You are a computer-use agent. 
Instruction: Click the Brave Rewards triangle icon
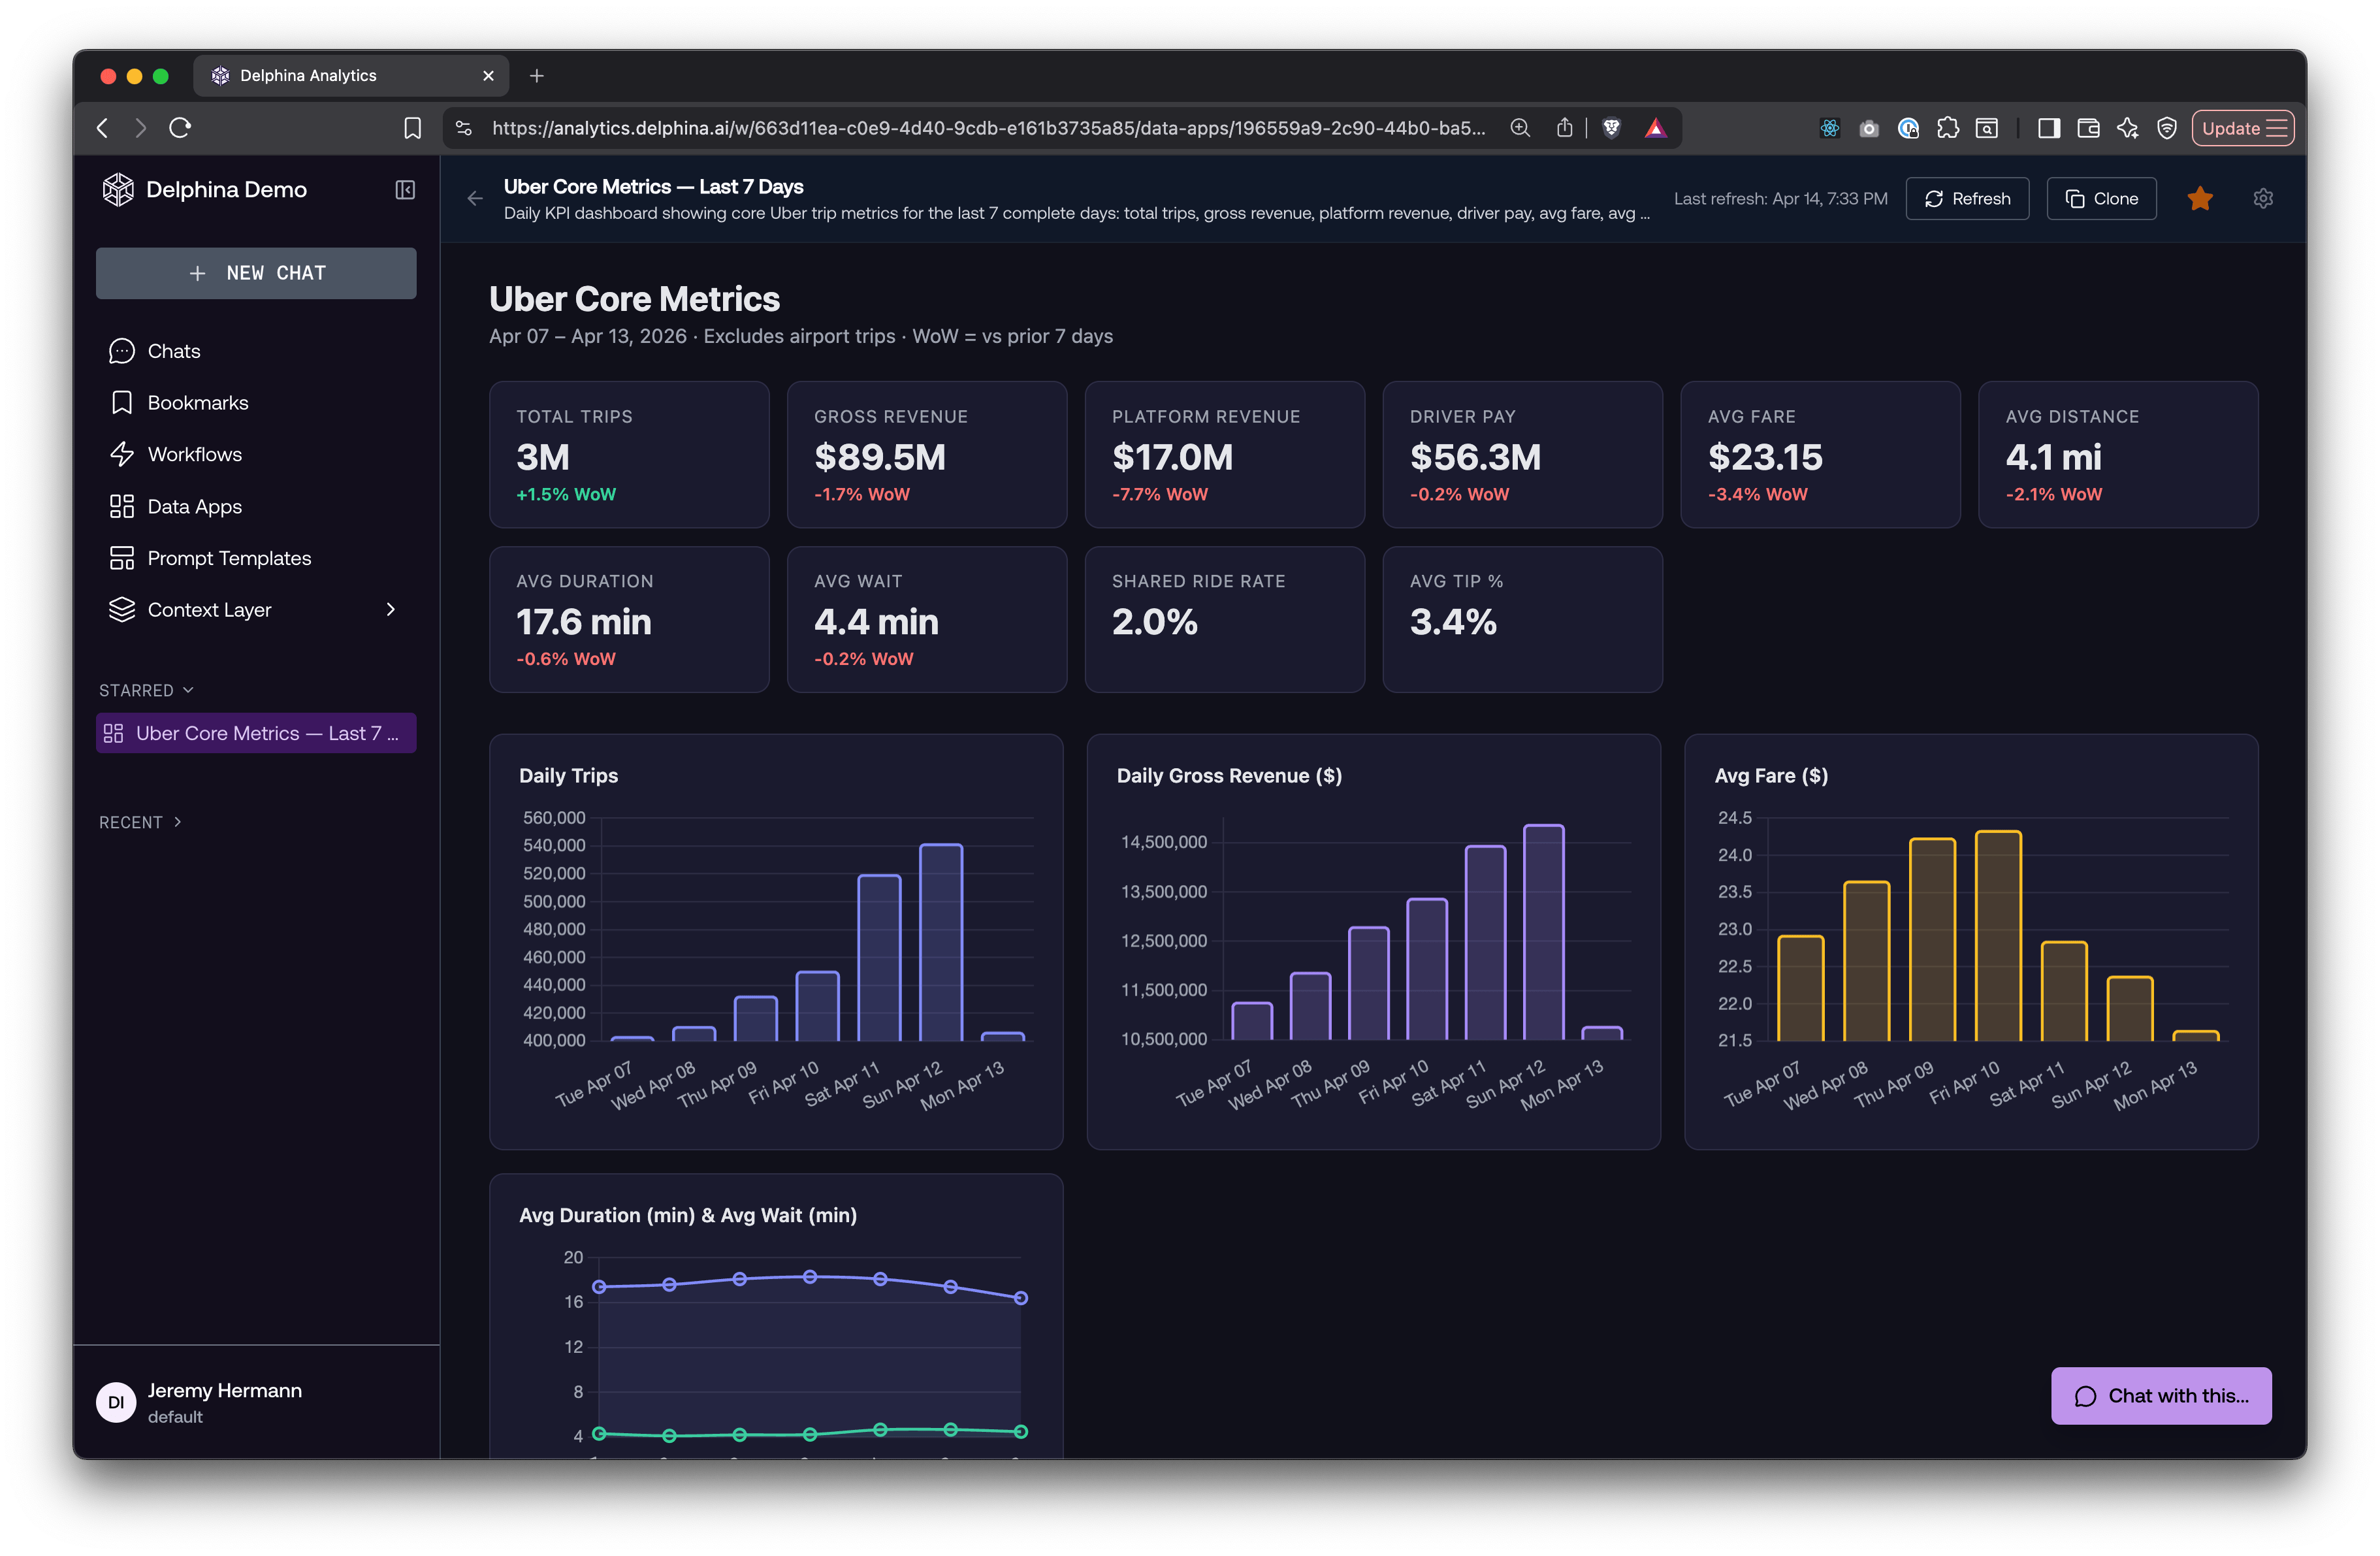click(1655, 128)
